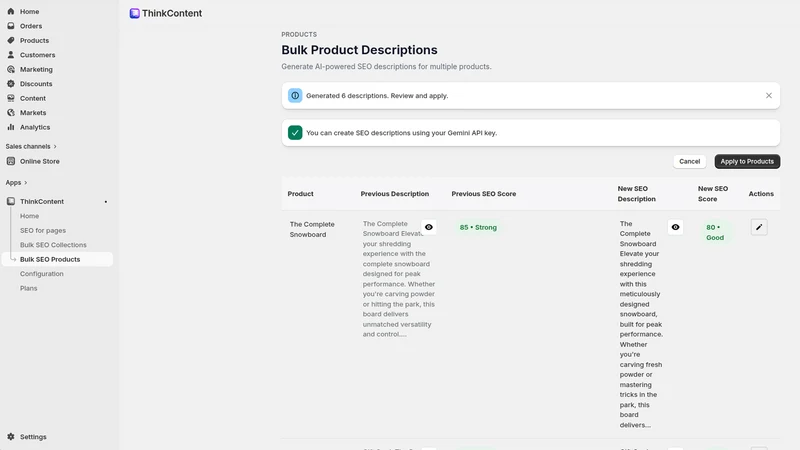Click the Settings gear icon
Screen dimensions: 800x450
pos(11,437)
